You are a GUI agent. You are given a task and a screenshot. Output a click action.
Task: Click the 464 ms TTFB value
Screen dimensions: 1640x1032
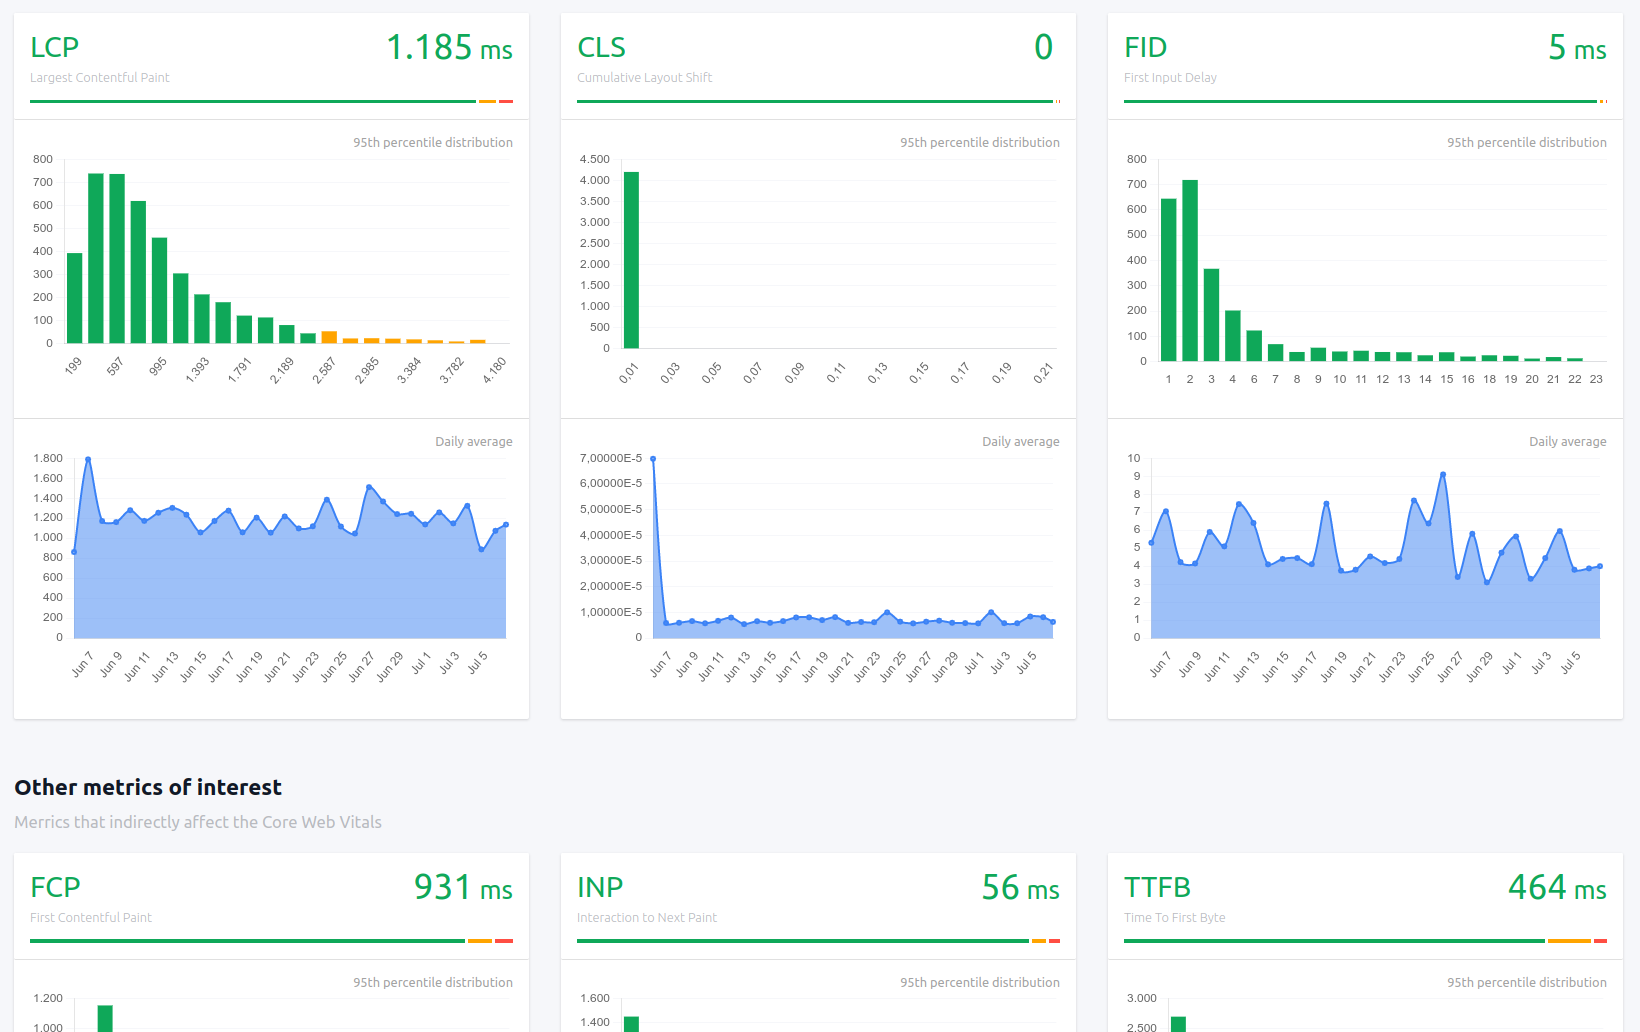1557,887
